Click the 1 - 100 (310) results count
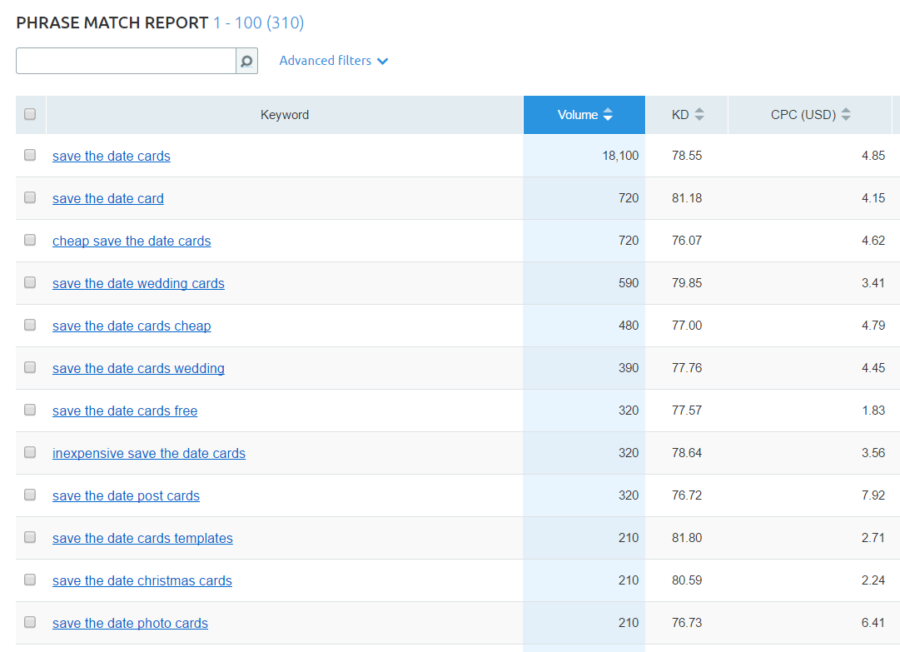The image size is (900, 652). pos(259,23)
